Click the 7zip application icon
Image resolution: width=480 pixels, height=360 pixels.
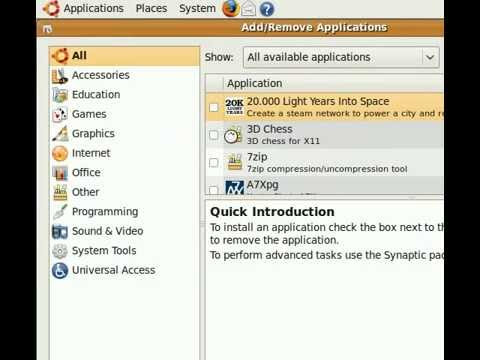coord(235,162)
